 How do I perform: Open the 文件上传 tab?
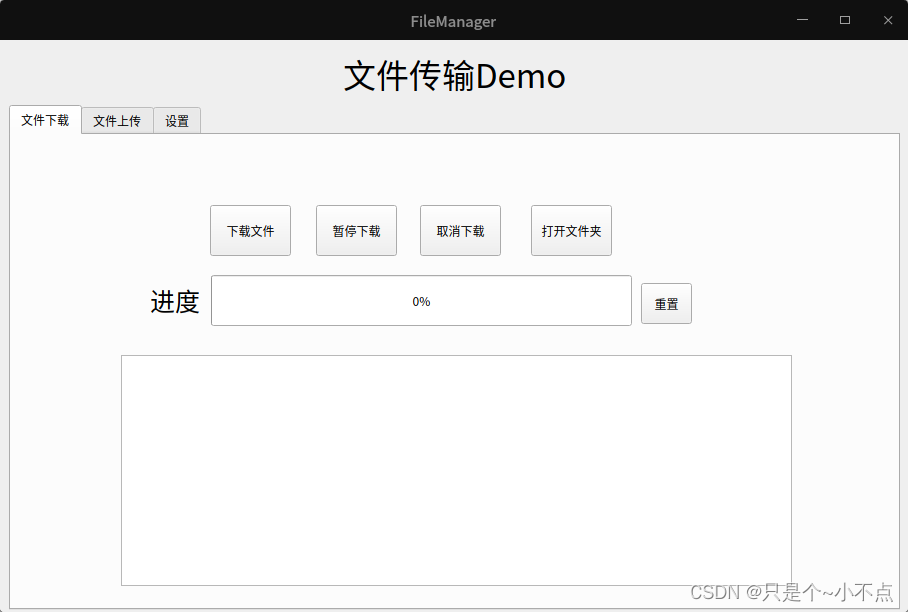coord(117,121)
